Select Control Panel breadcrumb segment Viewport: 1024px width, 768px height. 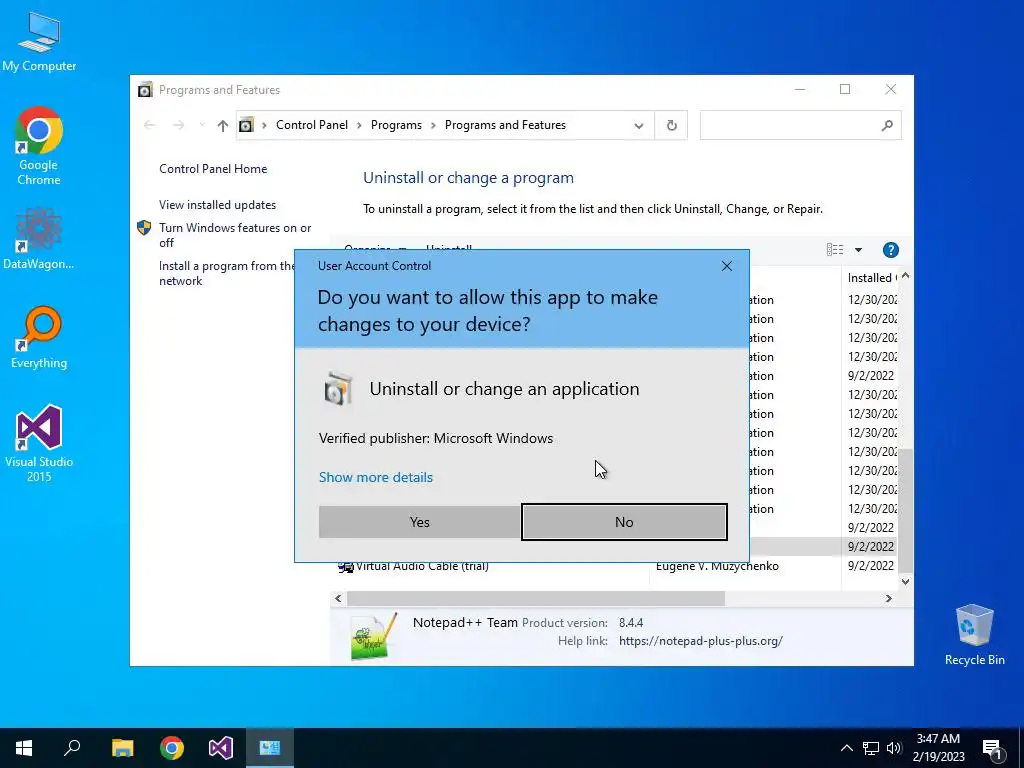(312, 125)
